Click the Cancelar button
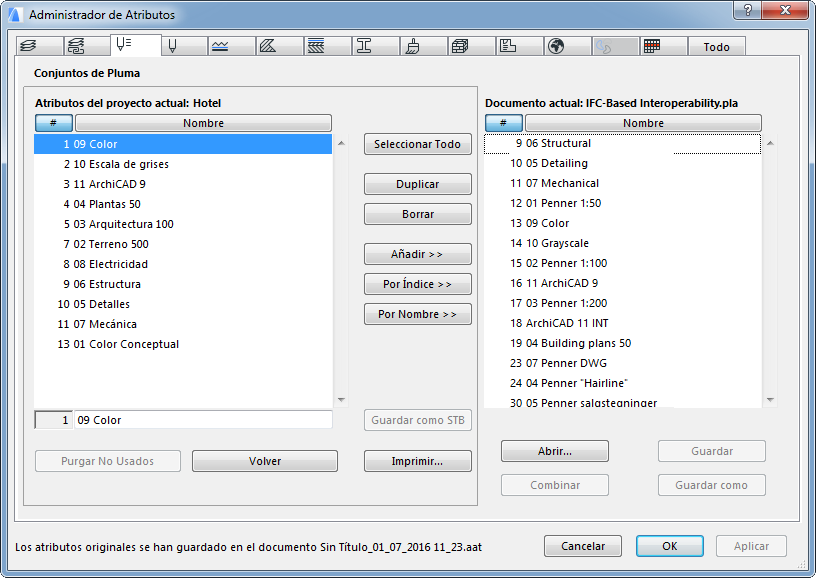This screenshot has width=816, height=578. click(583, 546)
